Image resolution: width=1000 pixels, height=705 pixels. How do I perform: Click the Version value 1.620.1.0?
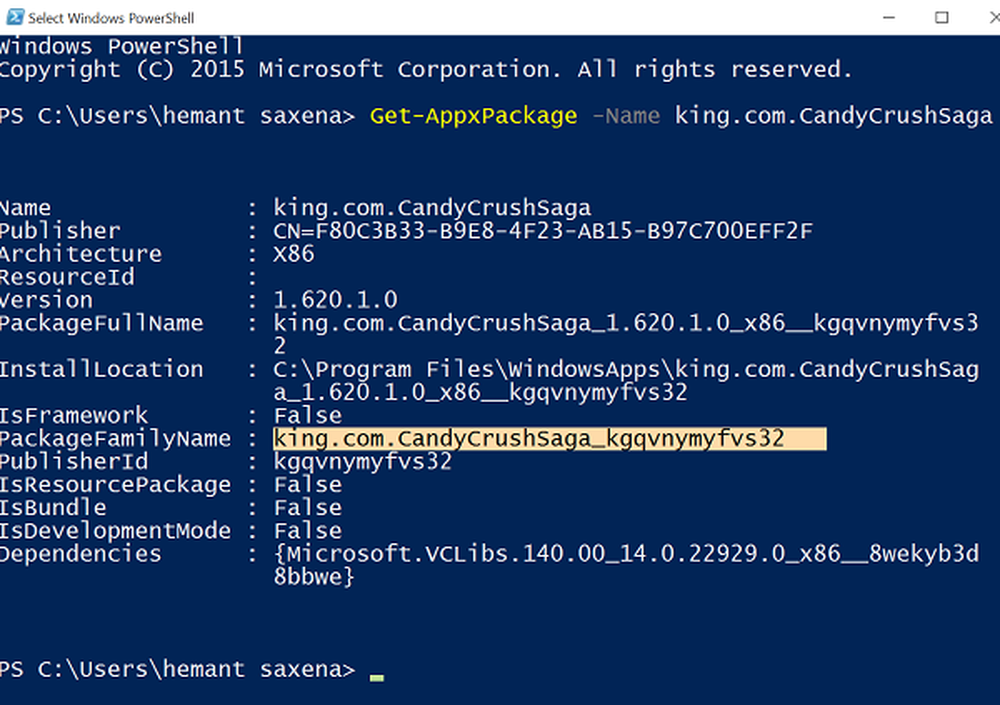click(336, 300)
